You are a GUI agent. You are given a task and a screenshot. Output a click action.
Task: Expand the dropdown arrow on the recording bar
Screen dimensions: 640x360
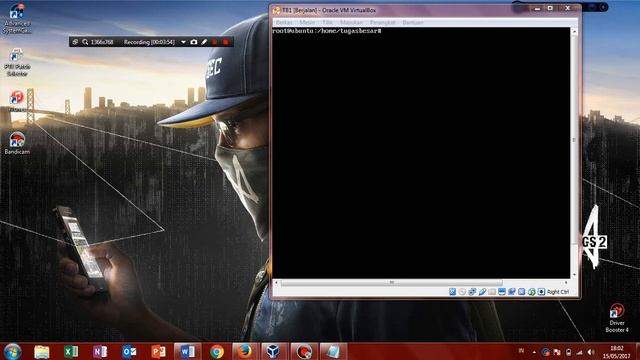click(183, 42)
